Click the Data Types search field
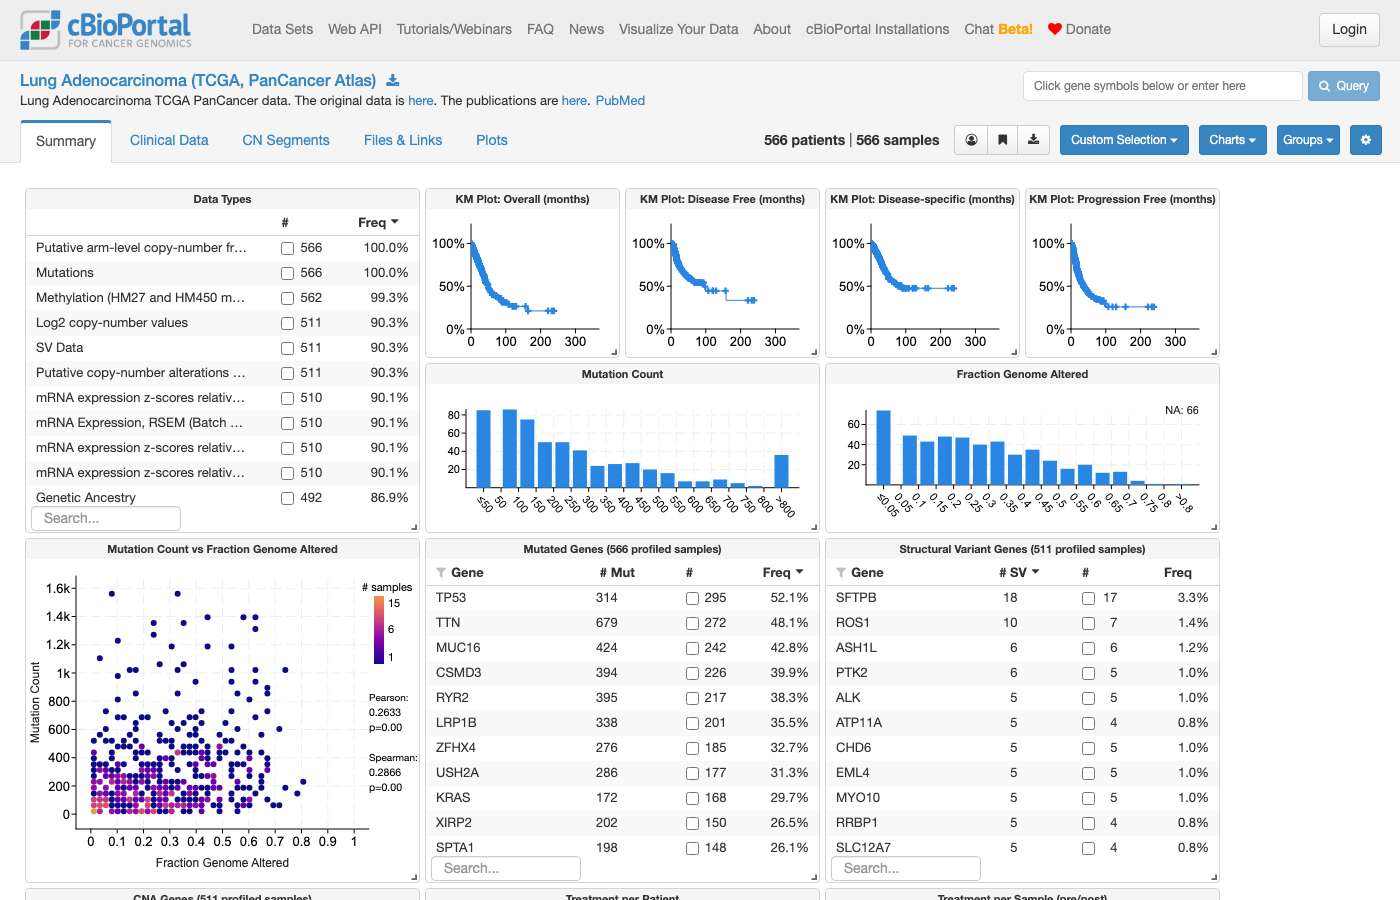The width and height of the screenshot is (1400, 900). coord(106,518)
